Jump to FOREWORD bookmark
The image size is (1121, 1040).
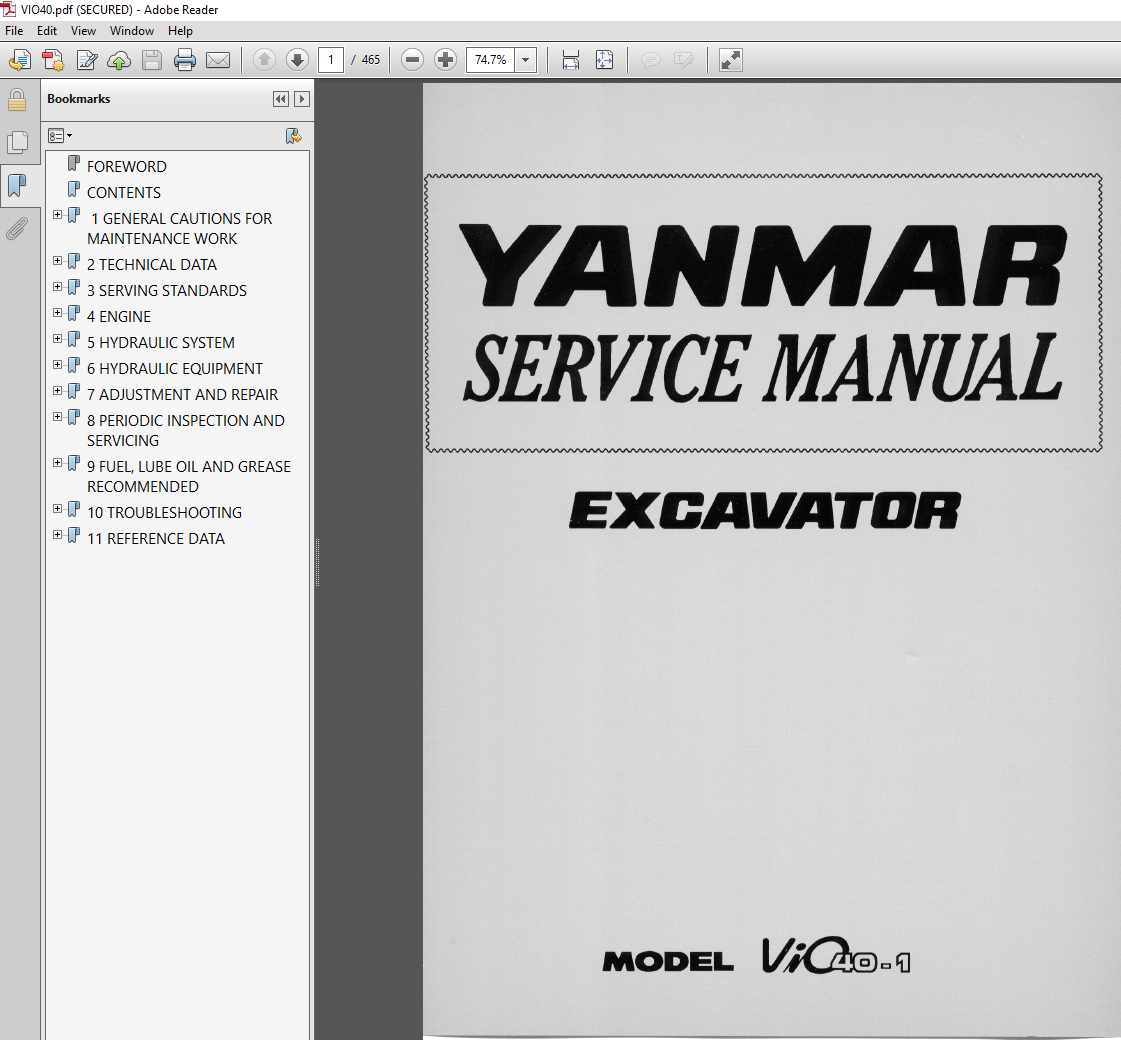point(127,167)
